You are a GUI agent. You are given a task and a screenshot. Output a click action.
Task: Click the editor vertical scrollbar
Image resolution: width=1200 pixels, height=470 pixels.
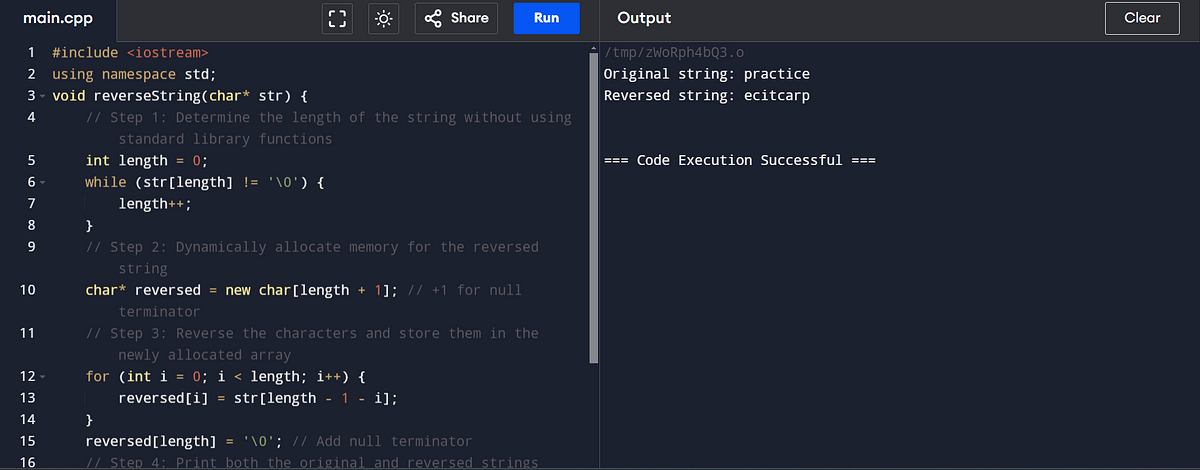pos(594,206)
